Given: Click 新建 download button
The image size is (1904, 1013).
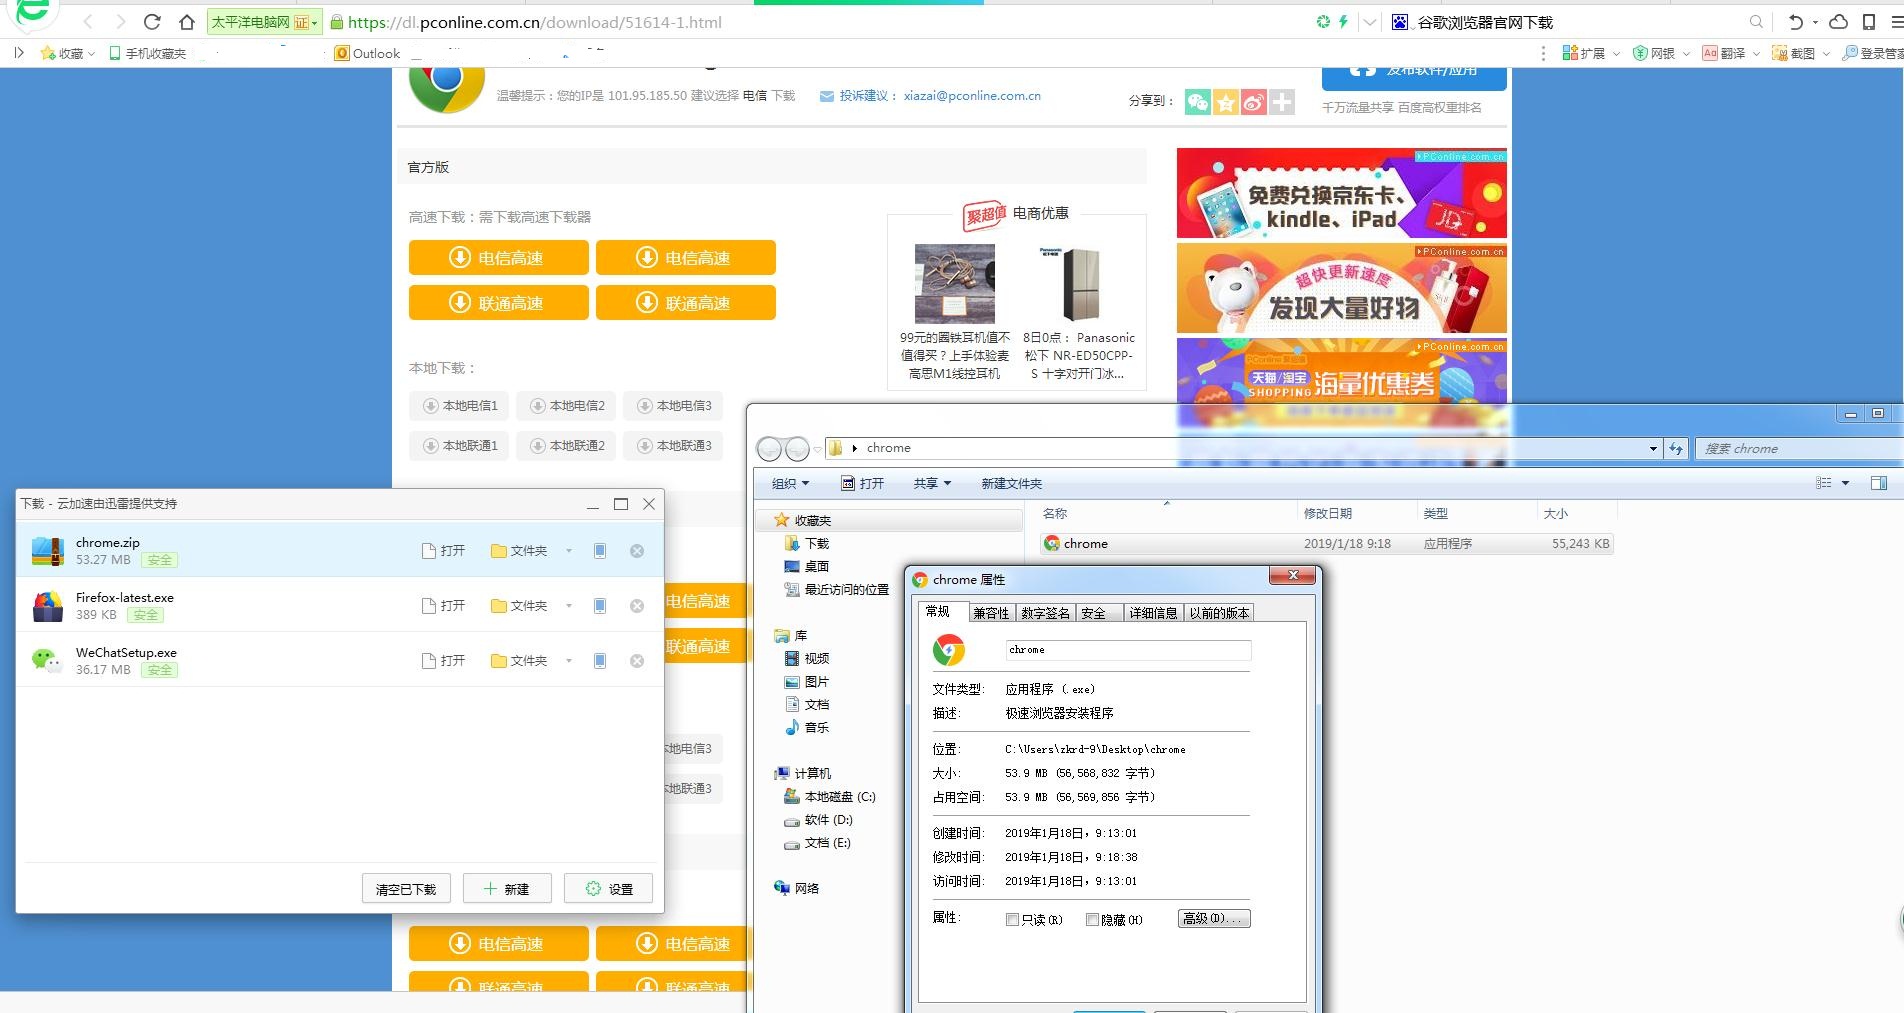Looking at the screenshot, I should tap(507, 889).
